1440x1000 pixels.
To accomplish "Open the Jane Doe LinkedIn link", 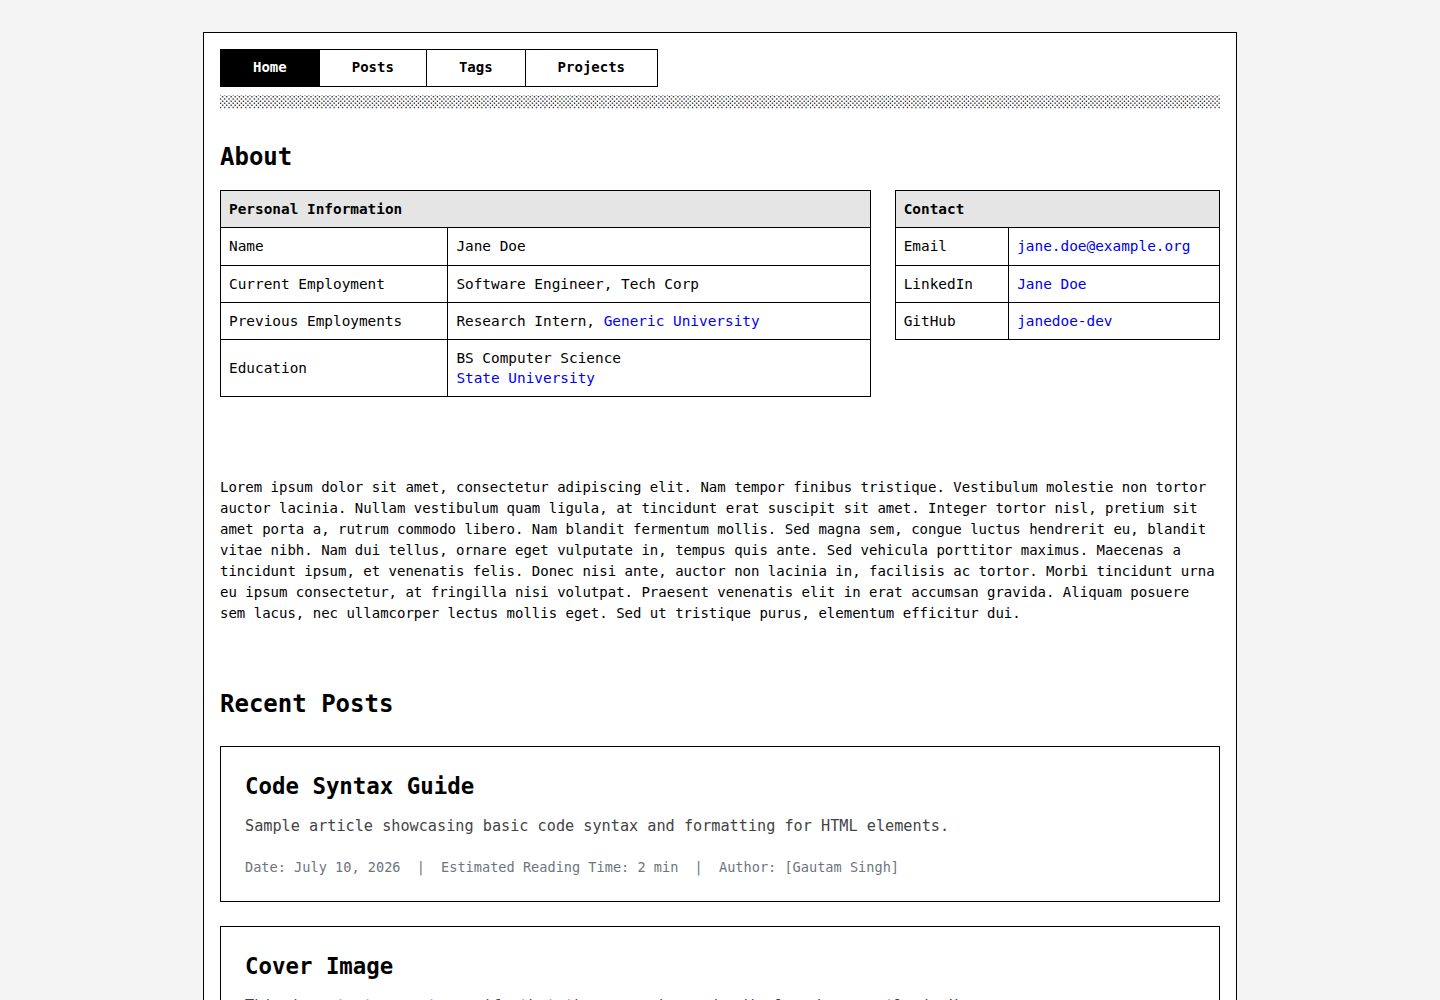I will [1051, 284].
